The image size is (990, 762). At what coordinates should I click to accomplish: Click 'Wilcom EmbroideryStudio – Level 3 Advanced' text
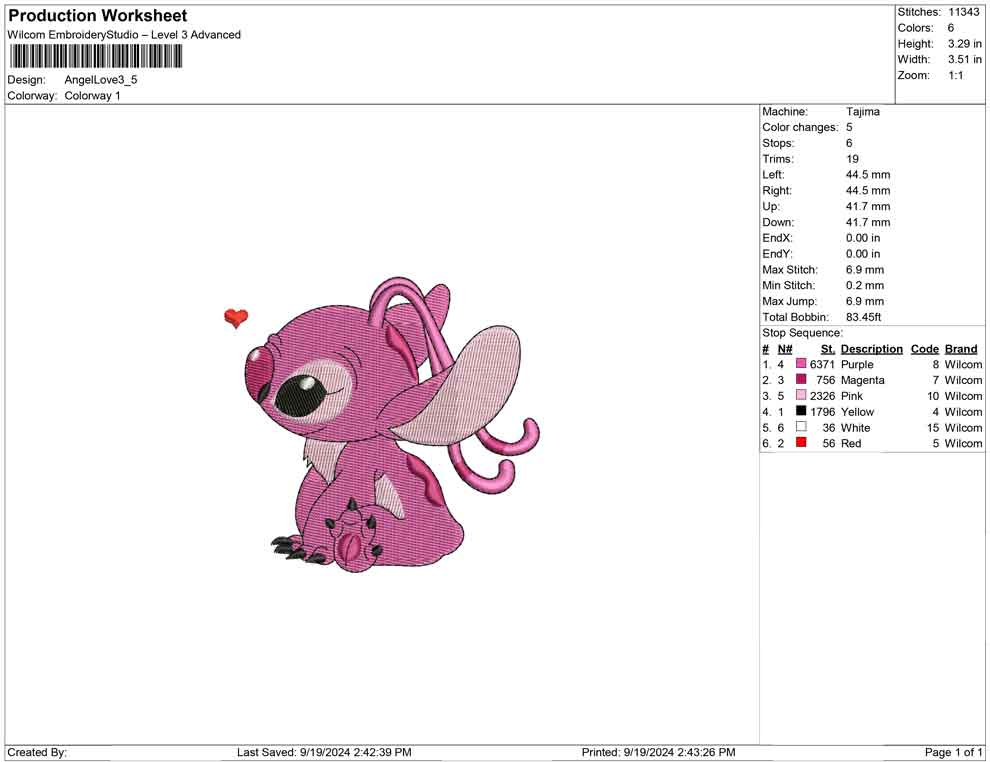point(124,35)
